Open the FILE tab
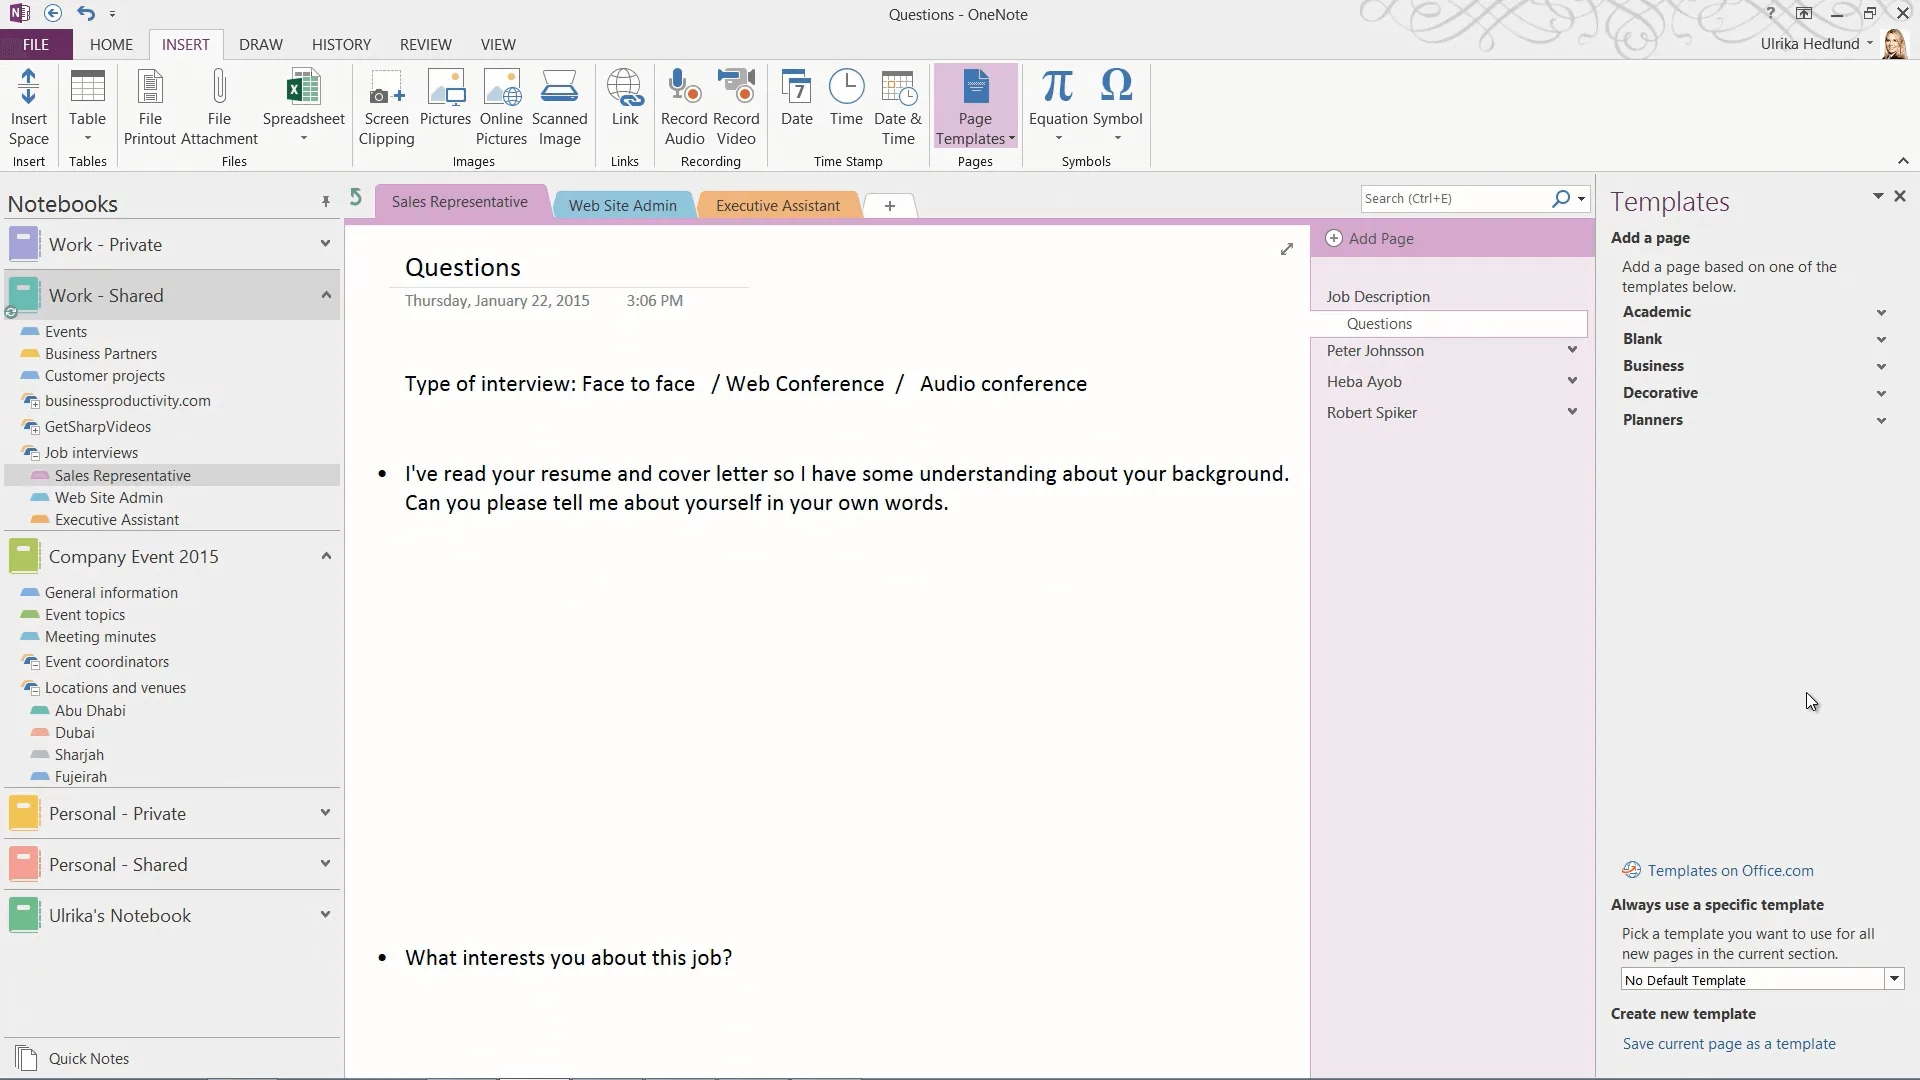The image size is (1920, 1080). pyautogui.click(x=36, y=44)
